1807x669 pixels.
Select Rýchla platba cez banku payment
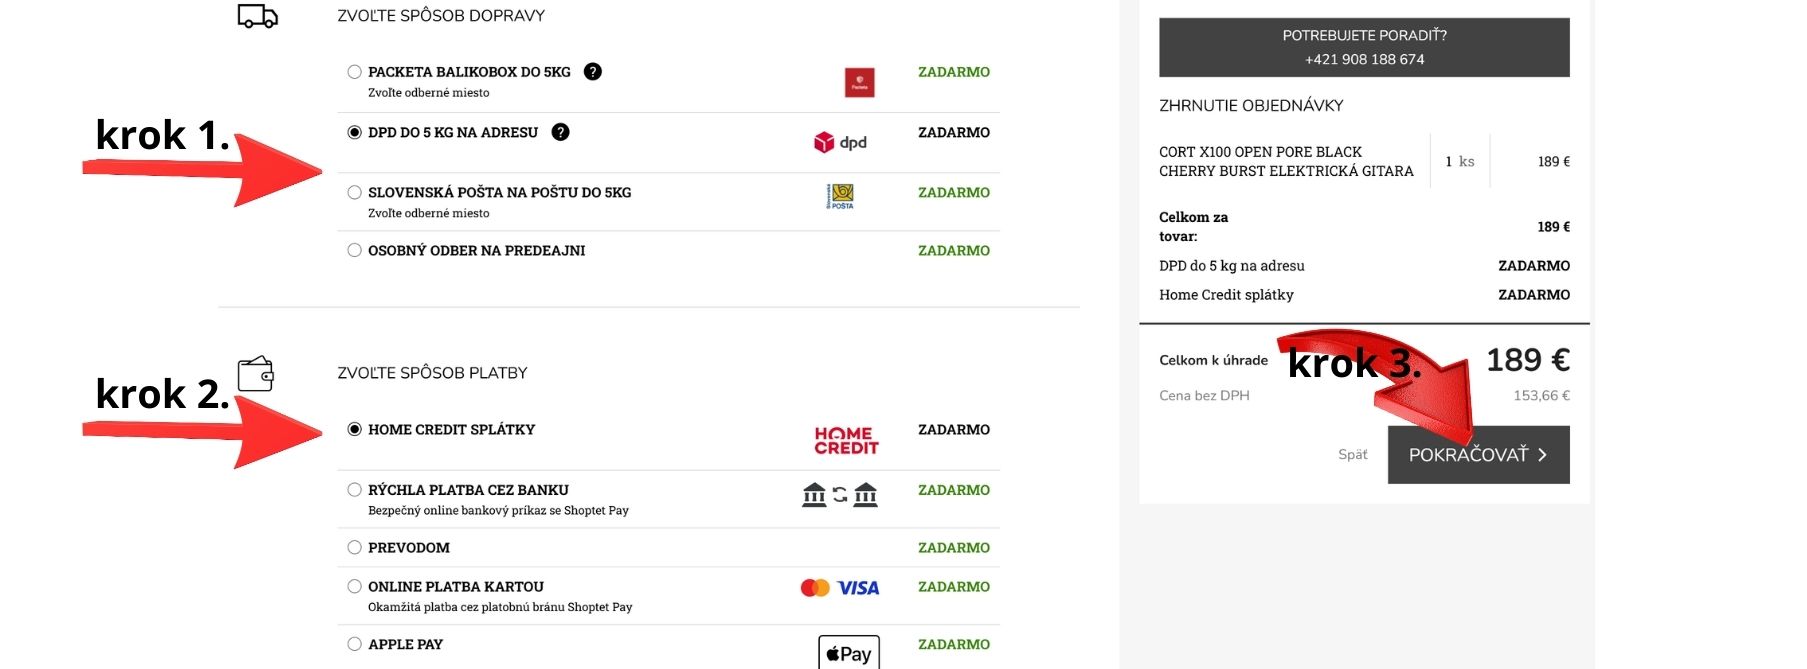point(354,490)
